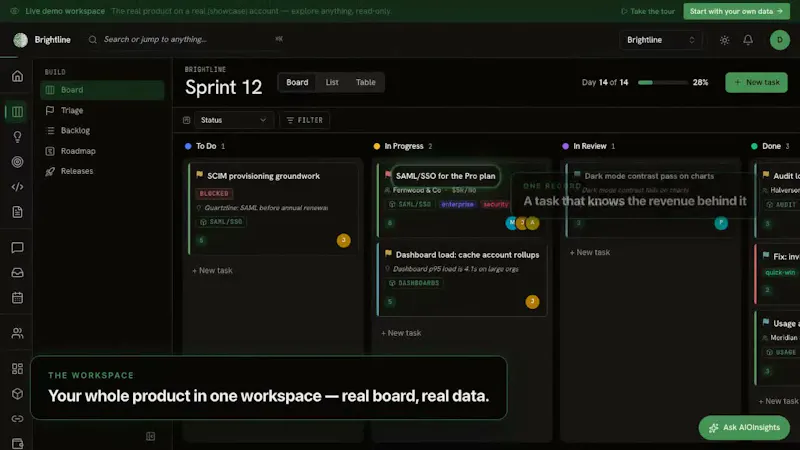Click the SAML/SSO tag on SCIM card
800x450 pixels.
(221, 222)
